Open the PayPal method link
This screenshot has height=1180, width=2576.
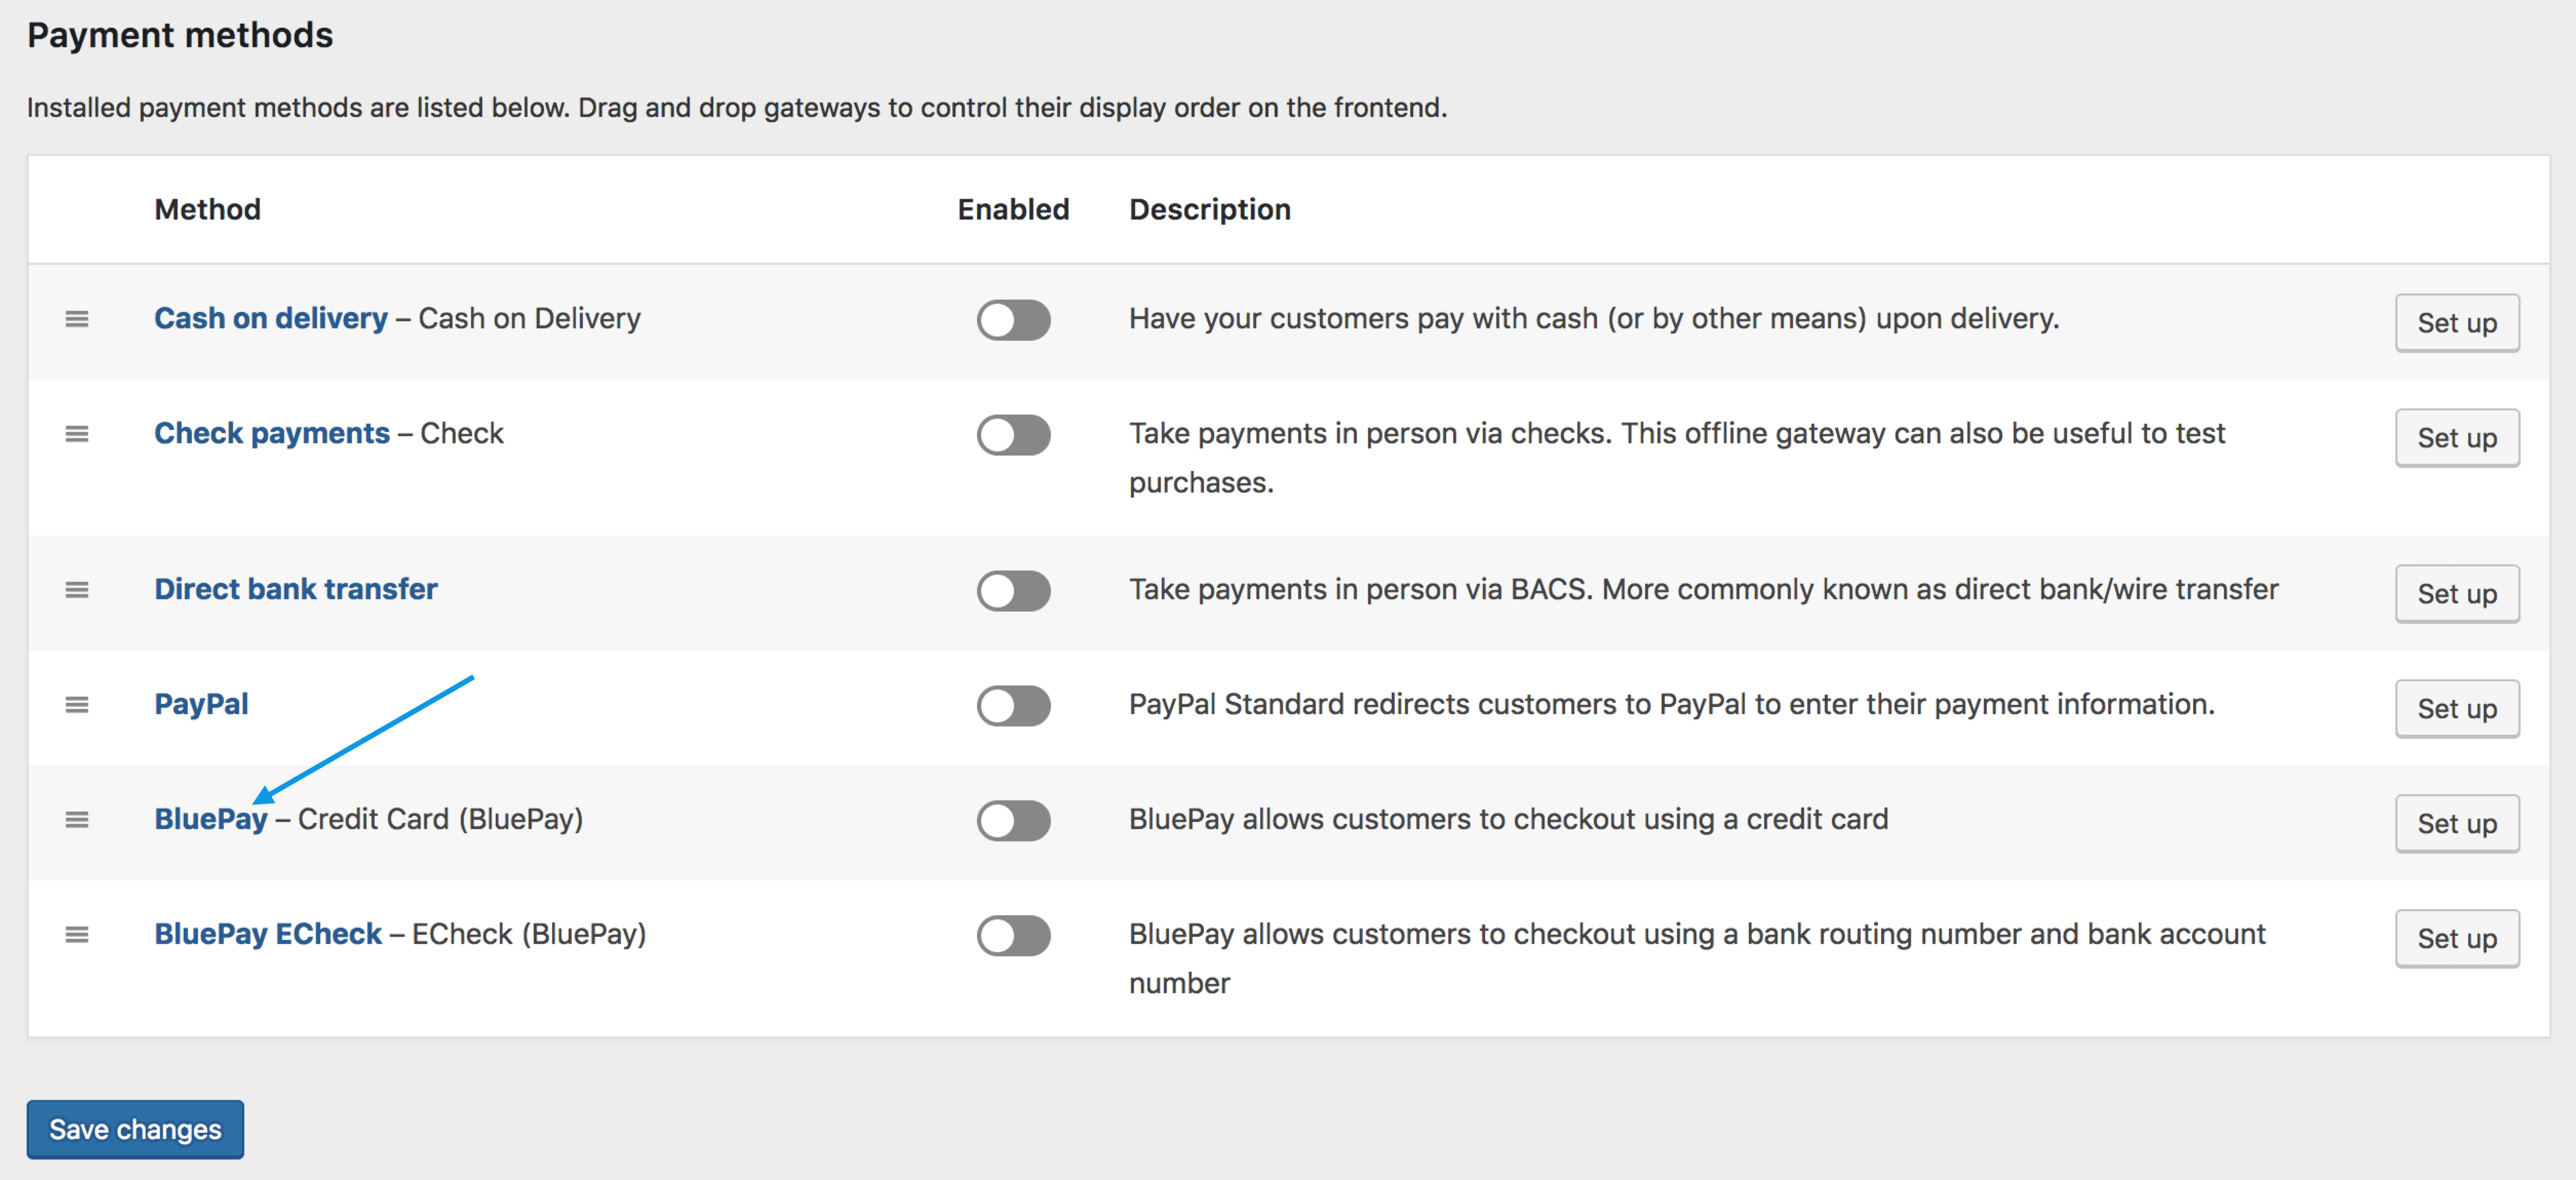click(x=201, y=705)
